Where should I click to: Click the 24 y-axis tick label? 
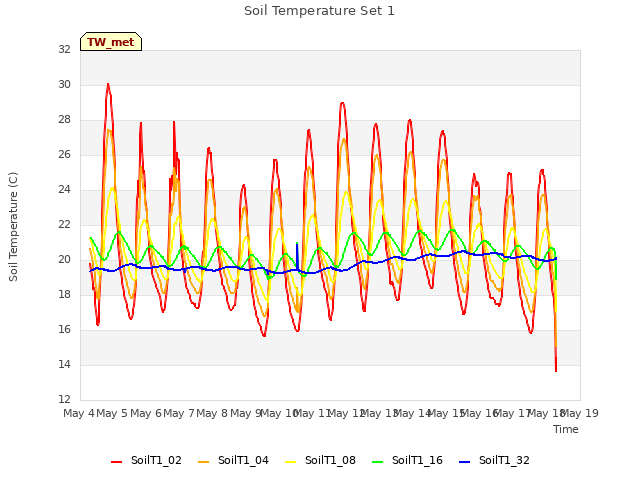pos(64,189)
